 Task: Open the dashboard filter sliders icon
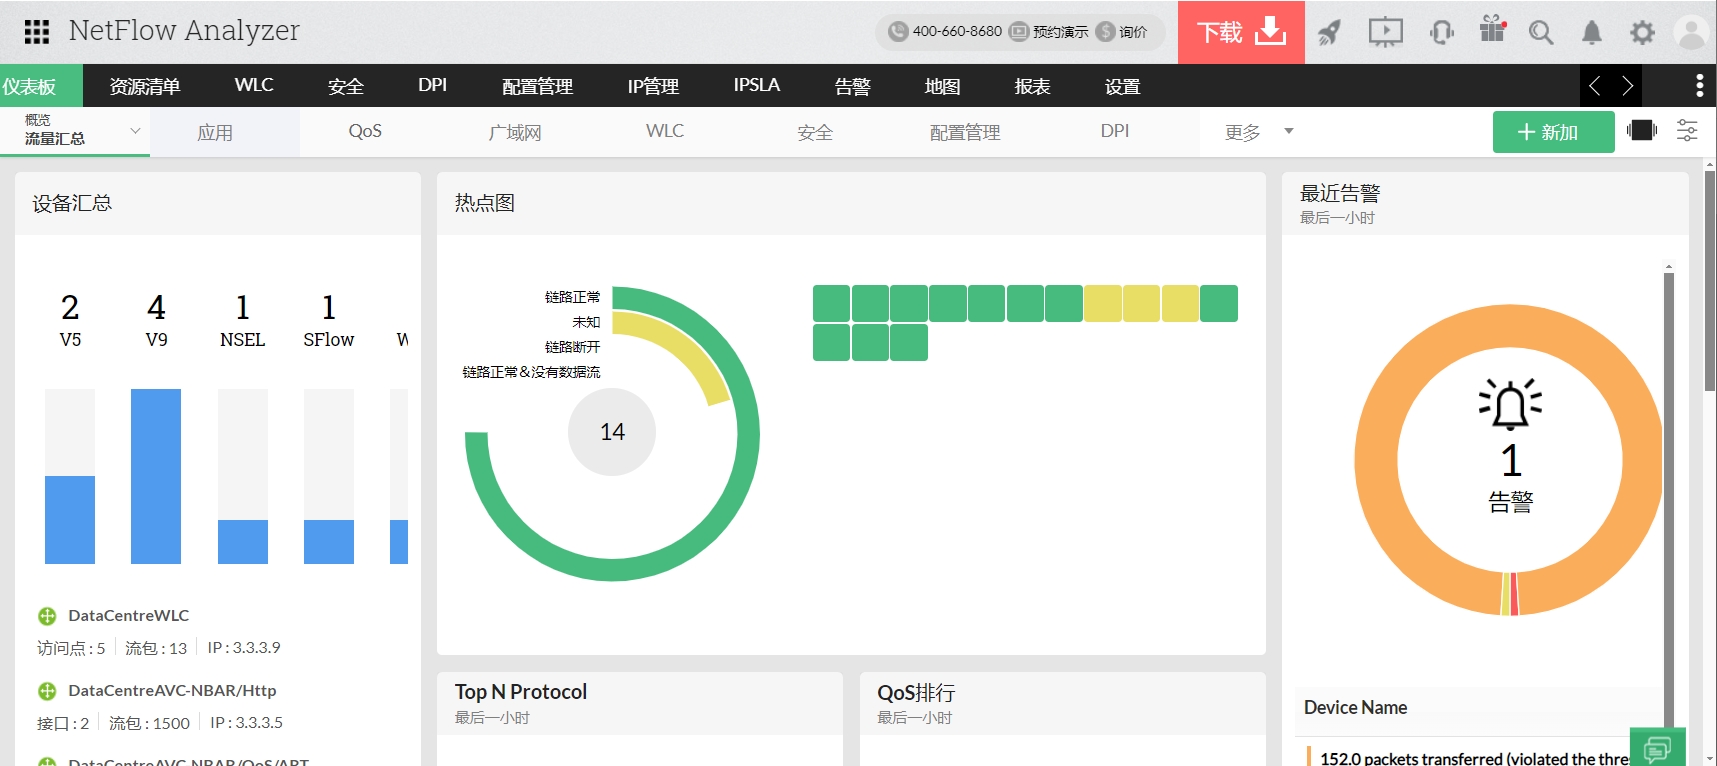click(1687, 131)
